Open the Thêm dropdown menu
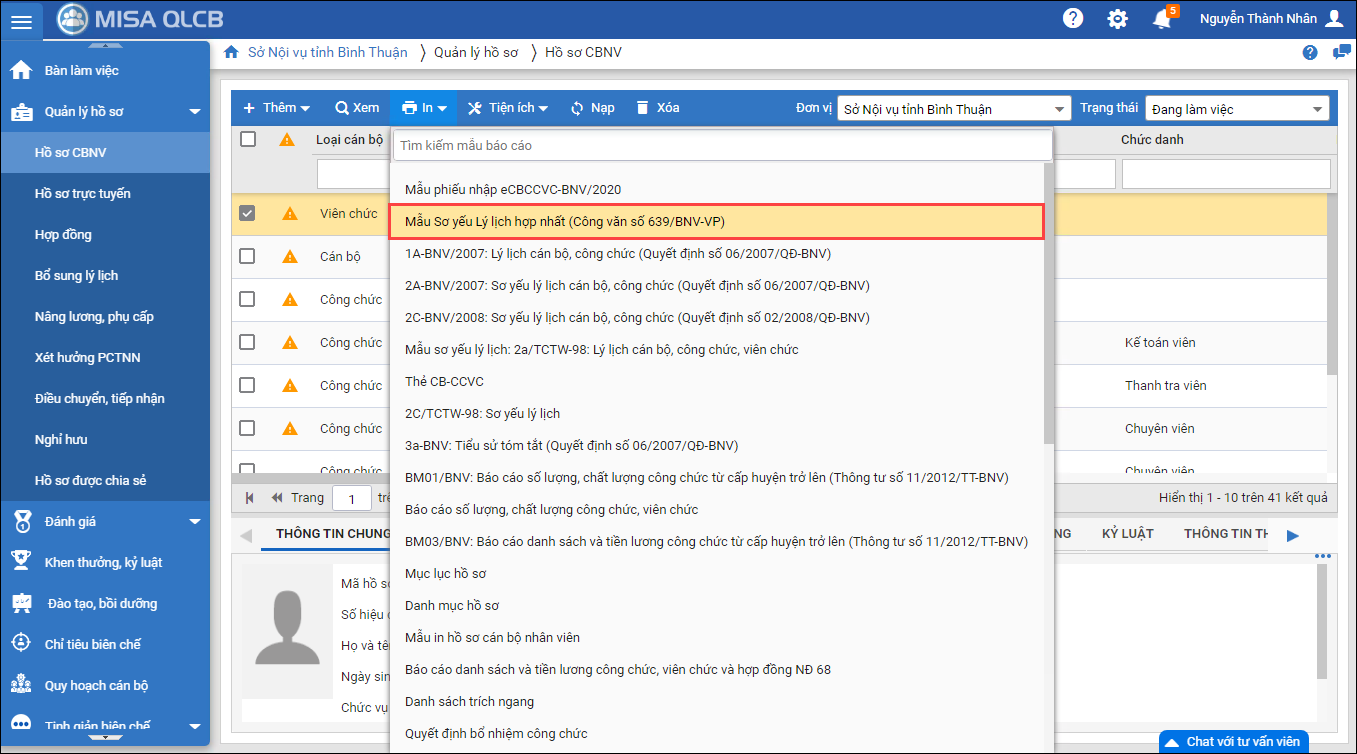This screenshot has width=1357, height=754. coord(276,108)
